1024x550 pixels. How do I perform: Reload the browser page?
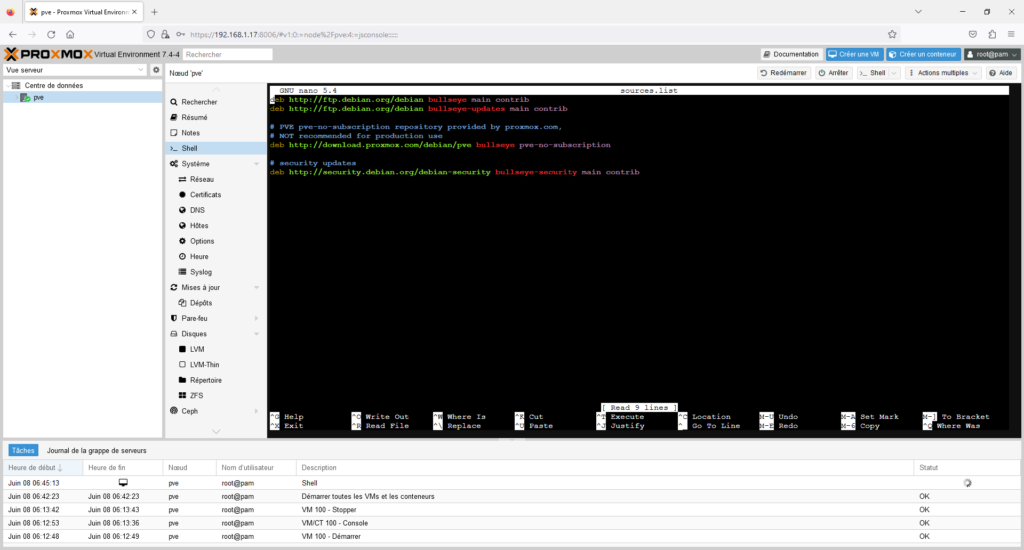click(x=51, y=35)
